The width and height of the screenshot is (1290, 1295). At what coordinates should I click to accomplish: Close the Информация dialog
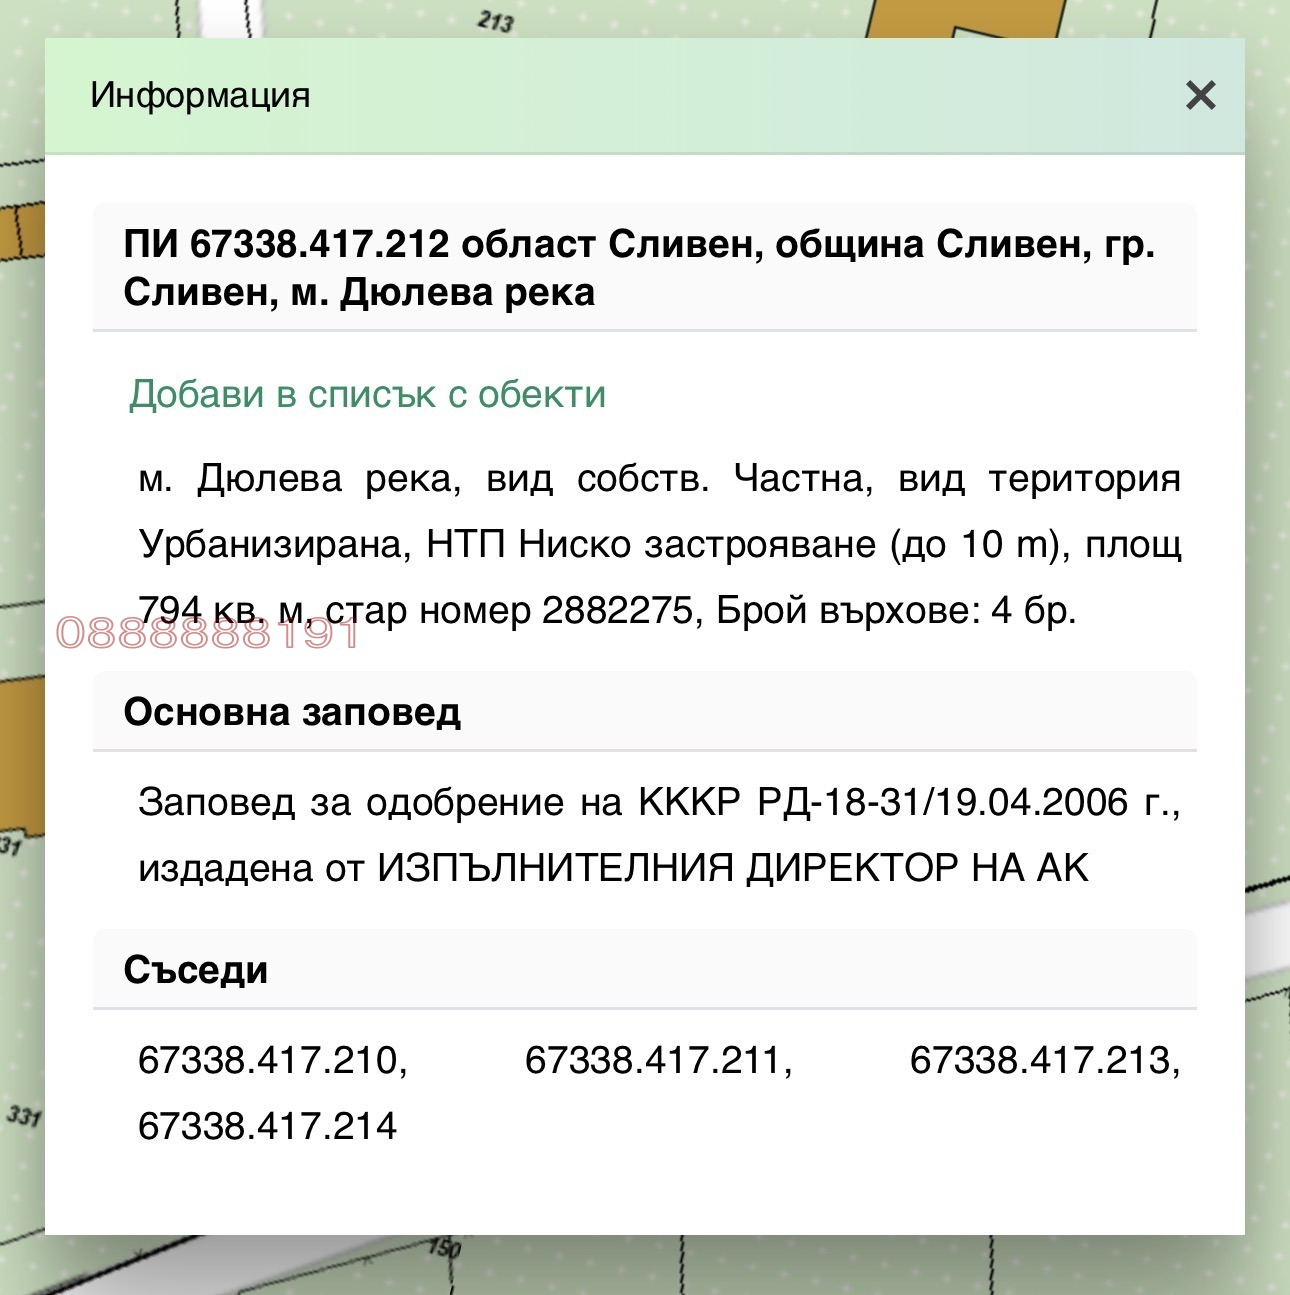tap(1200, 97)
